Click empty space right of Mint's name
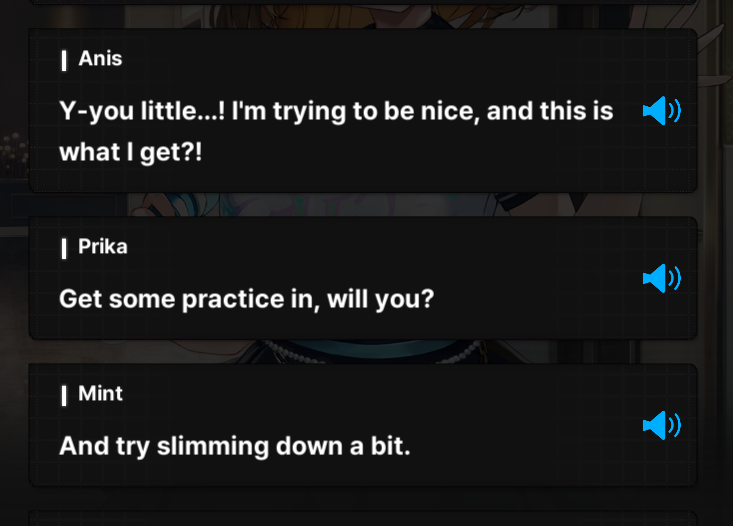The image size is (733, 526). click(x=374, y=394)
